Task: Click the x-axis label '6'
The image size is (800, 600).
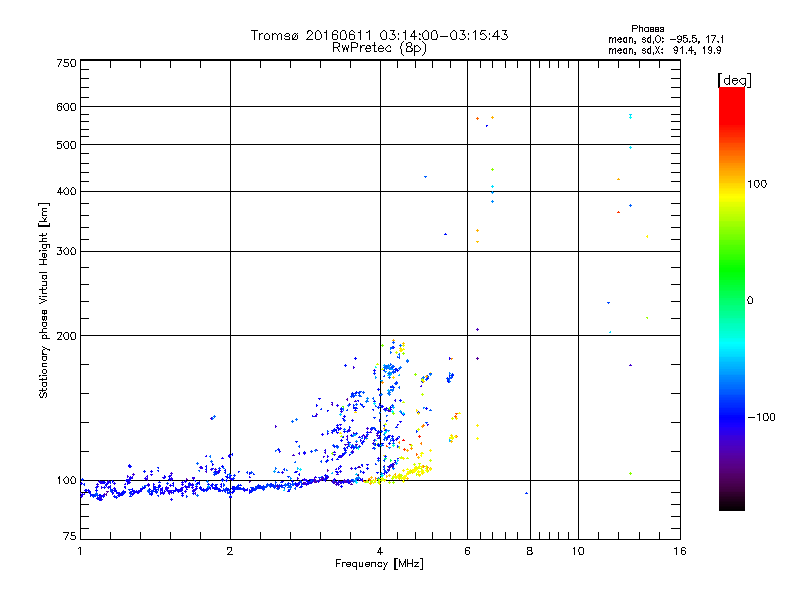Action: [467, 551]
